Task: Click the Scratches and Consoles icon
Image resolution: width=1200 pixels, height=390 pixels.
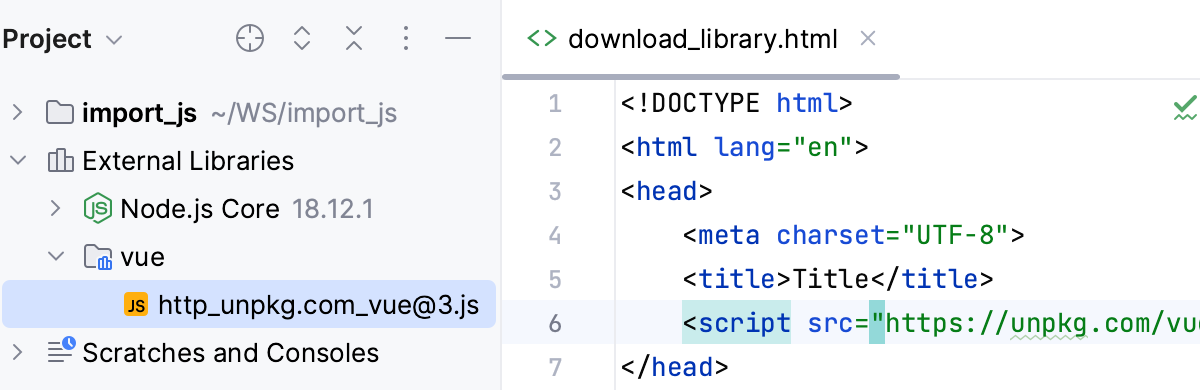Action: 61,351
